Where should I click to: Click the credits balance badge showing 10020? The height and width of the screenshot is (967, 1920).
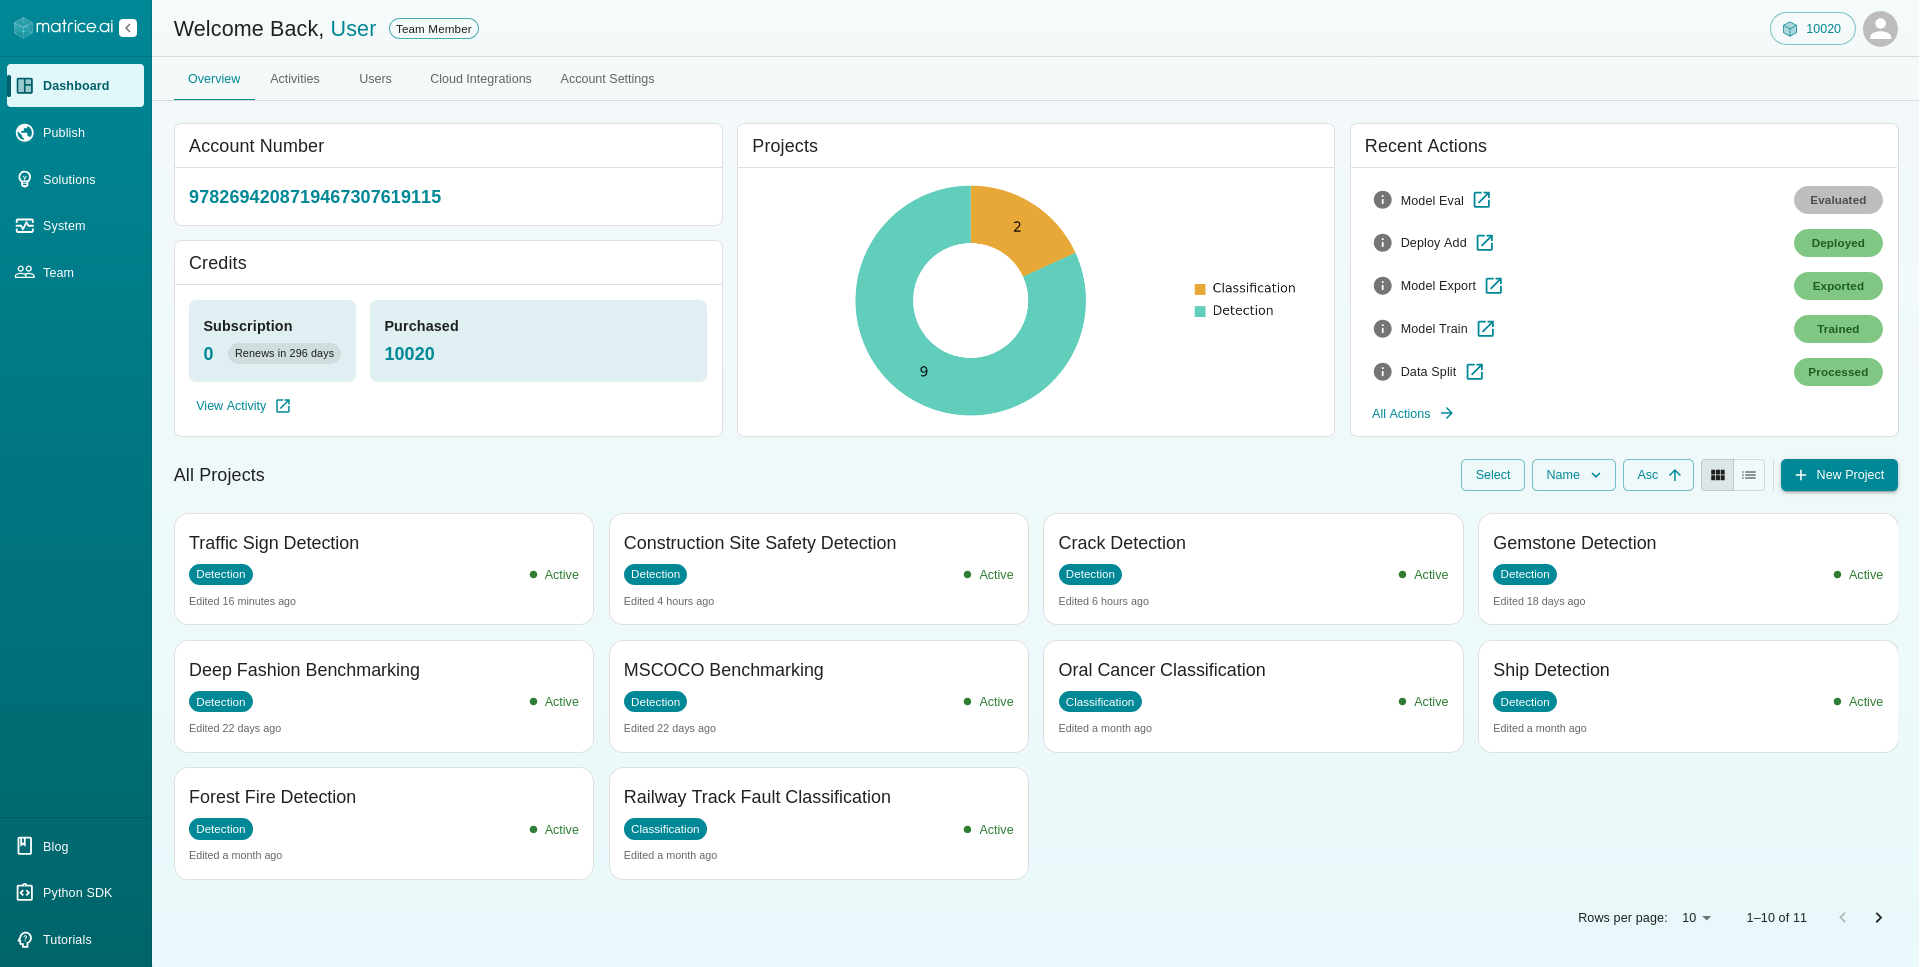click(x=1812, y=29)
